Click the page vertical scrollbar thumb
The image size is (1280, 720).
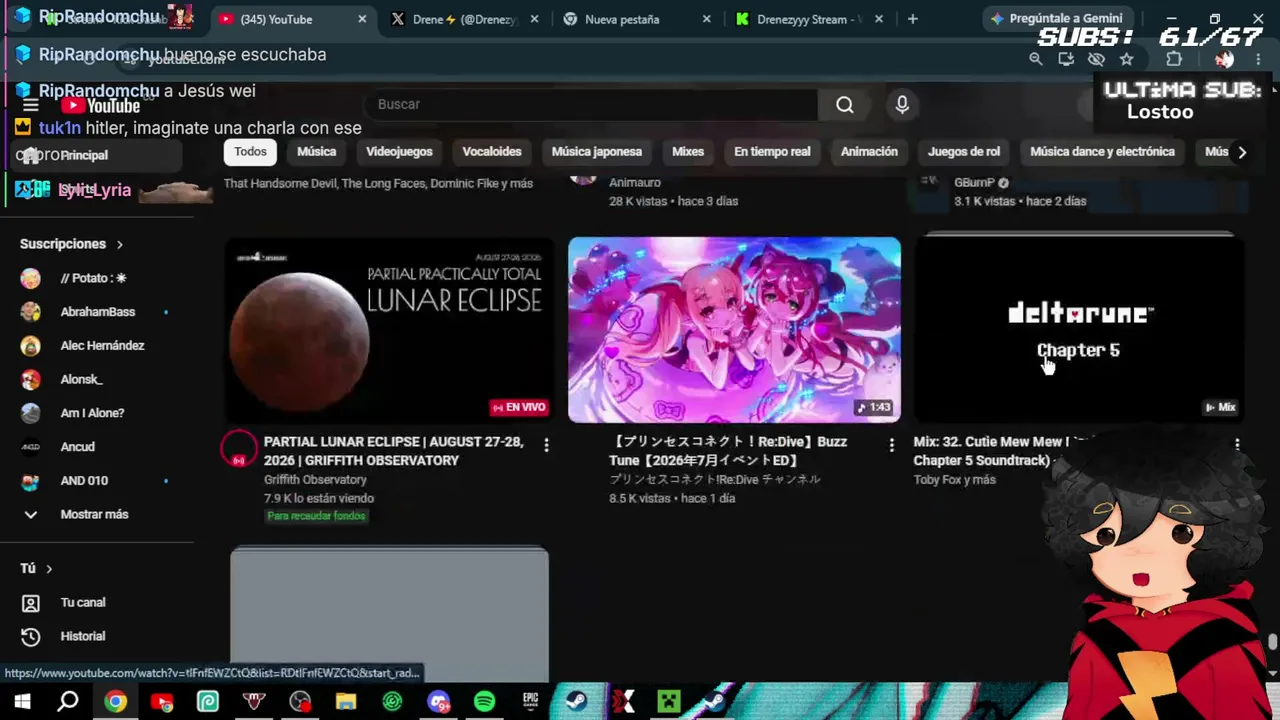[1272, 643]
